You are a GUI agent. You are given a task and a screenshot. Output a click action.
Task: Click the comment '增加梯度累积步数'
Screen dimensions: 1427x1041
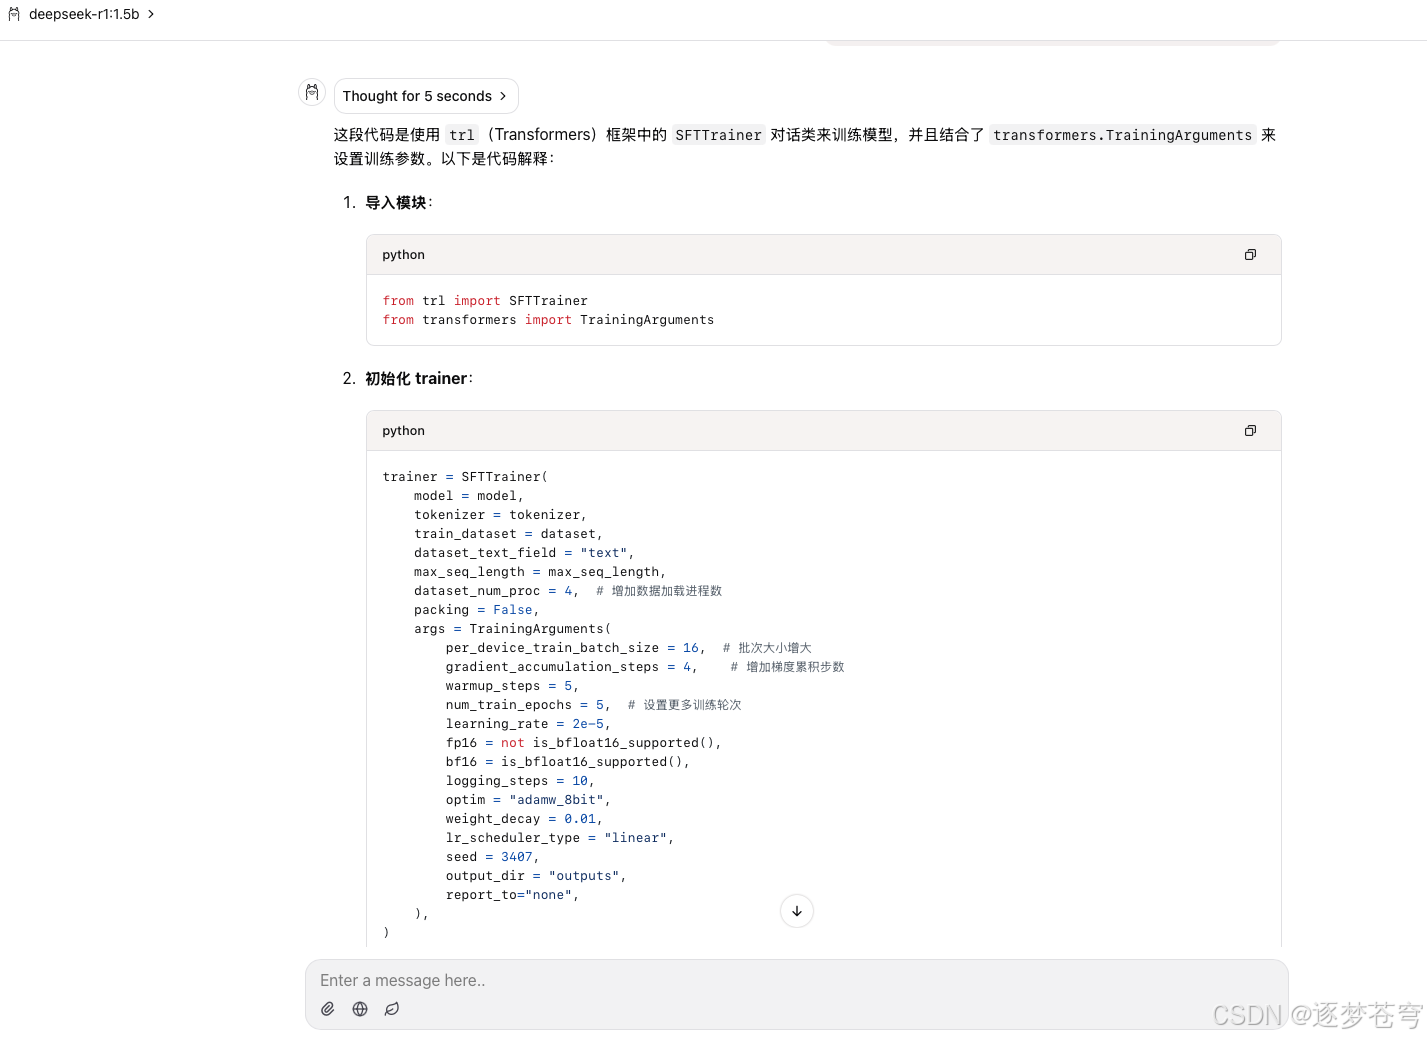click(795, 667)
